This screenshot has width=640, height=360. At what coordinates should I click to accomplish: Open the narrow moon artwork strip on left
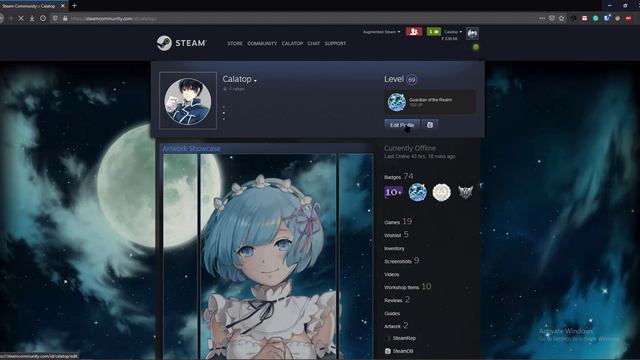[180, 256]
